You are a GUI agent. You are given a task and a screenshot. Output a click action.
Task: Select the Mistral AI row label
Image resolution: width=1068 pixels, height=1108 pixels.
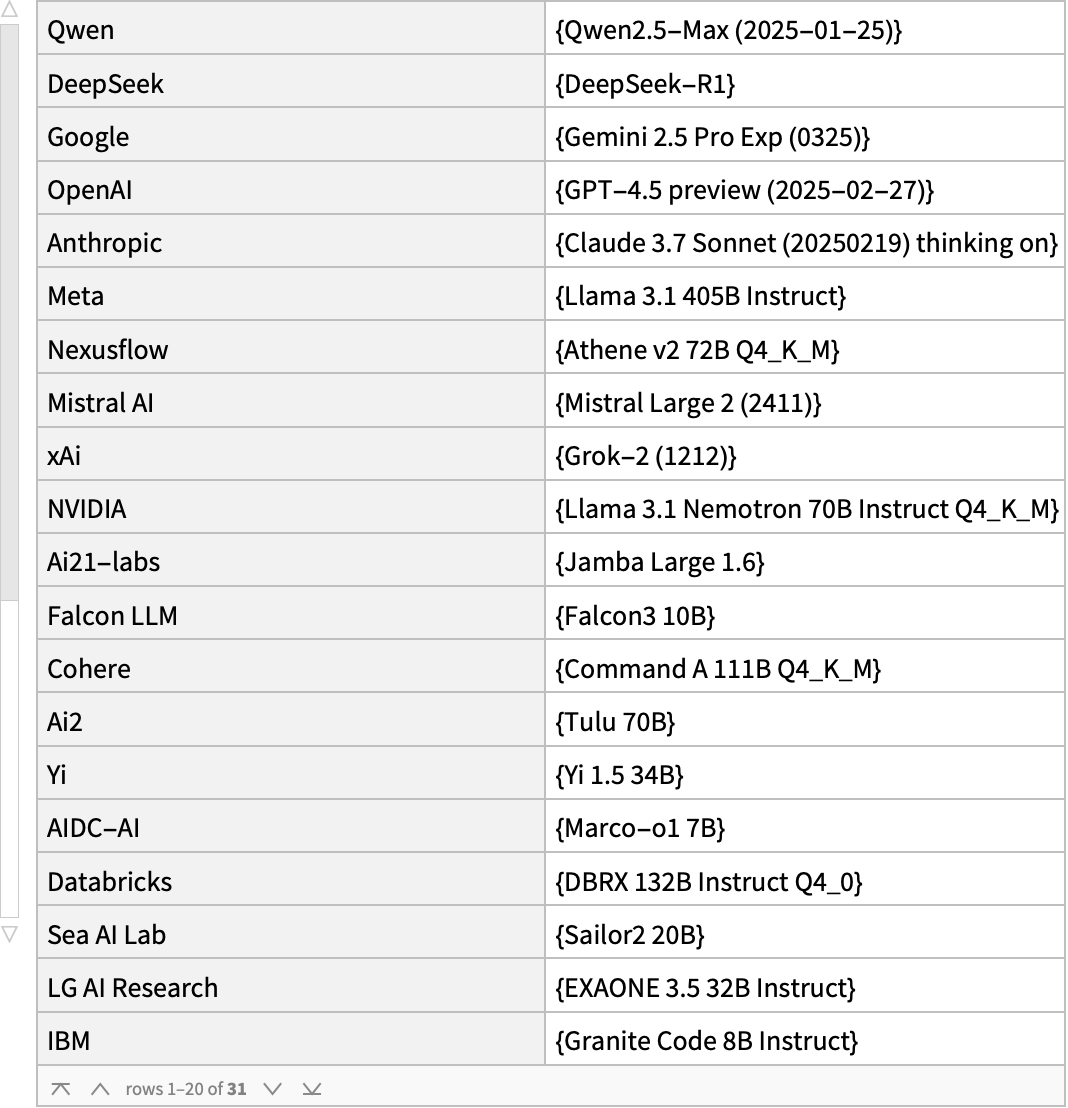tap(100, 403)
